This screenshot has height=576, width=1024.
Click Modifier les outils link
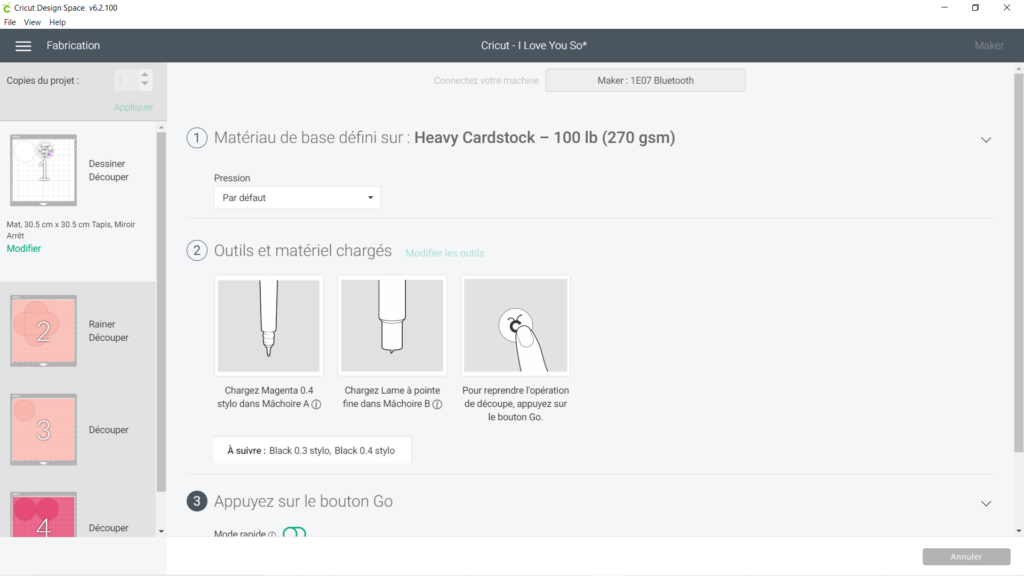[x=445, y=253]
